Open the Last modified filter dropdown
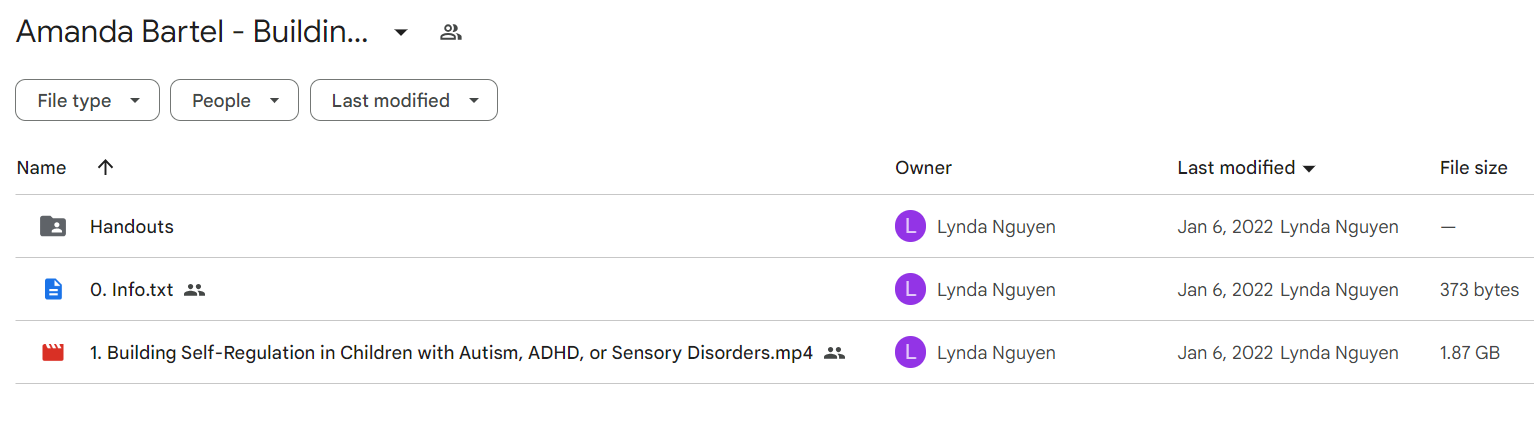 [x=404, y=100]
